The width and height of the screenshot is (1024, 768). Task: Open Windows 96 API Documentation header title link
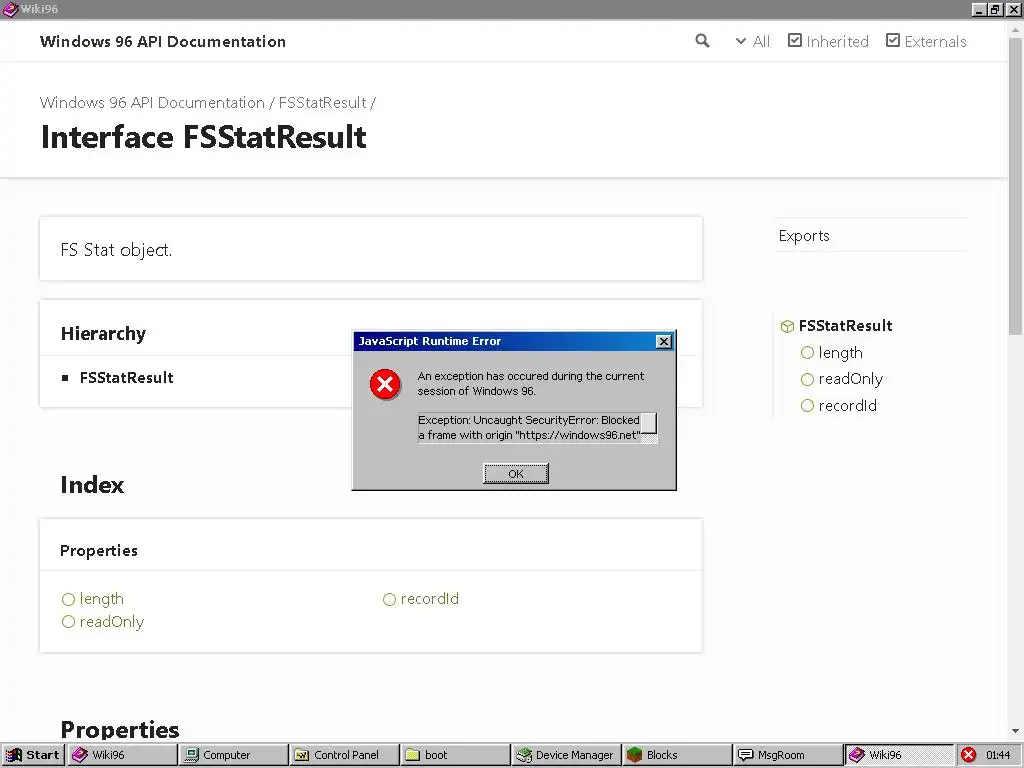click(163, 41)
